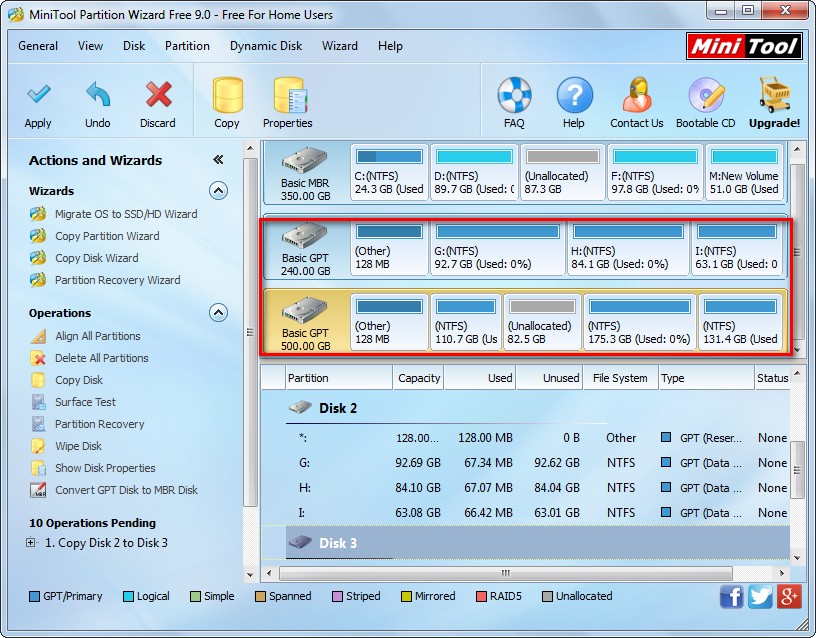
Task: Click the Align All Partitions icon
Action: point(38,336)
